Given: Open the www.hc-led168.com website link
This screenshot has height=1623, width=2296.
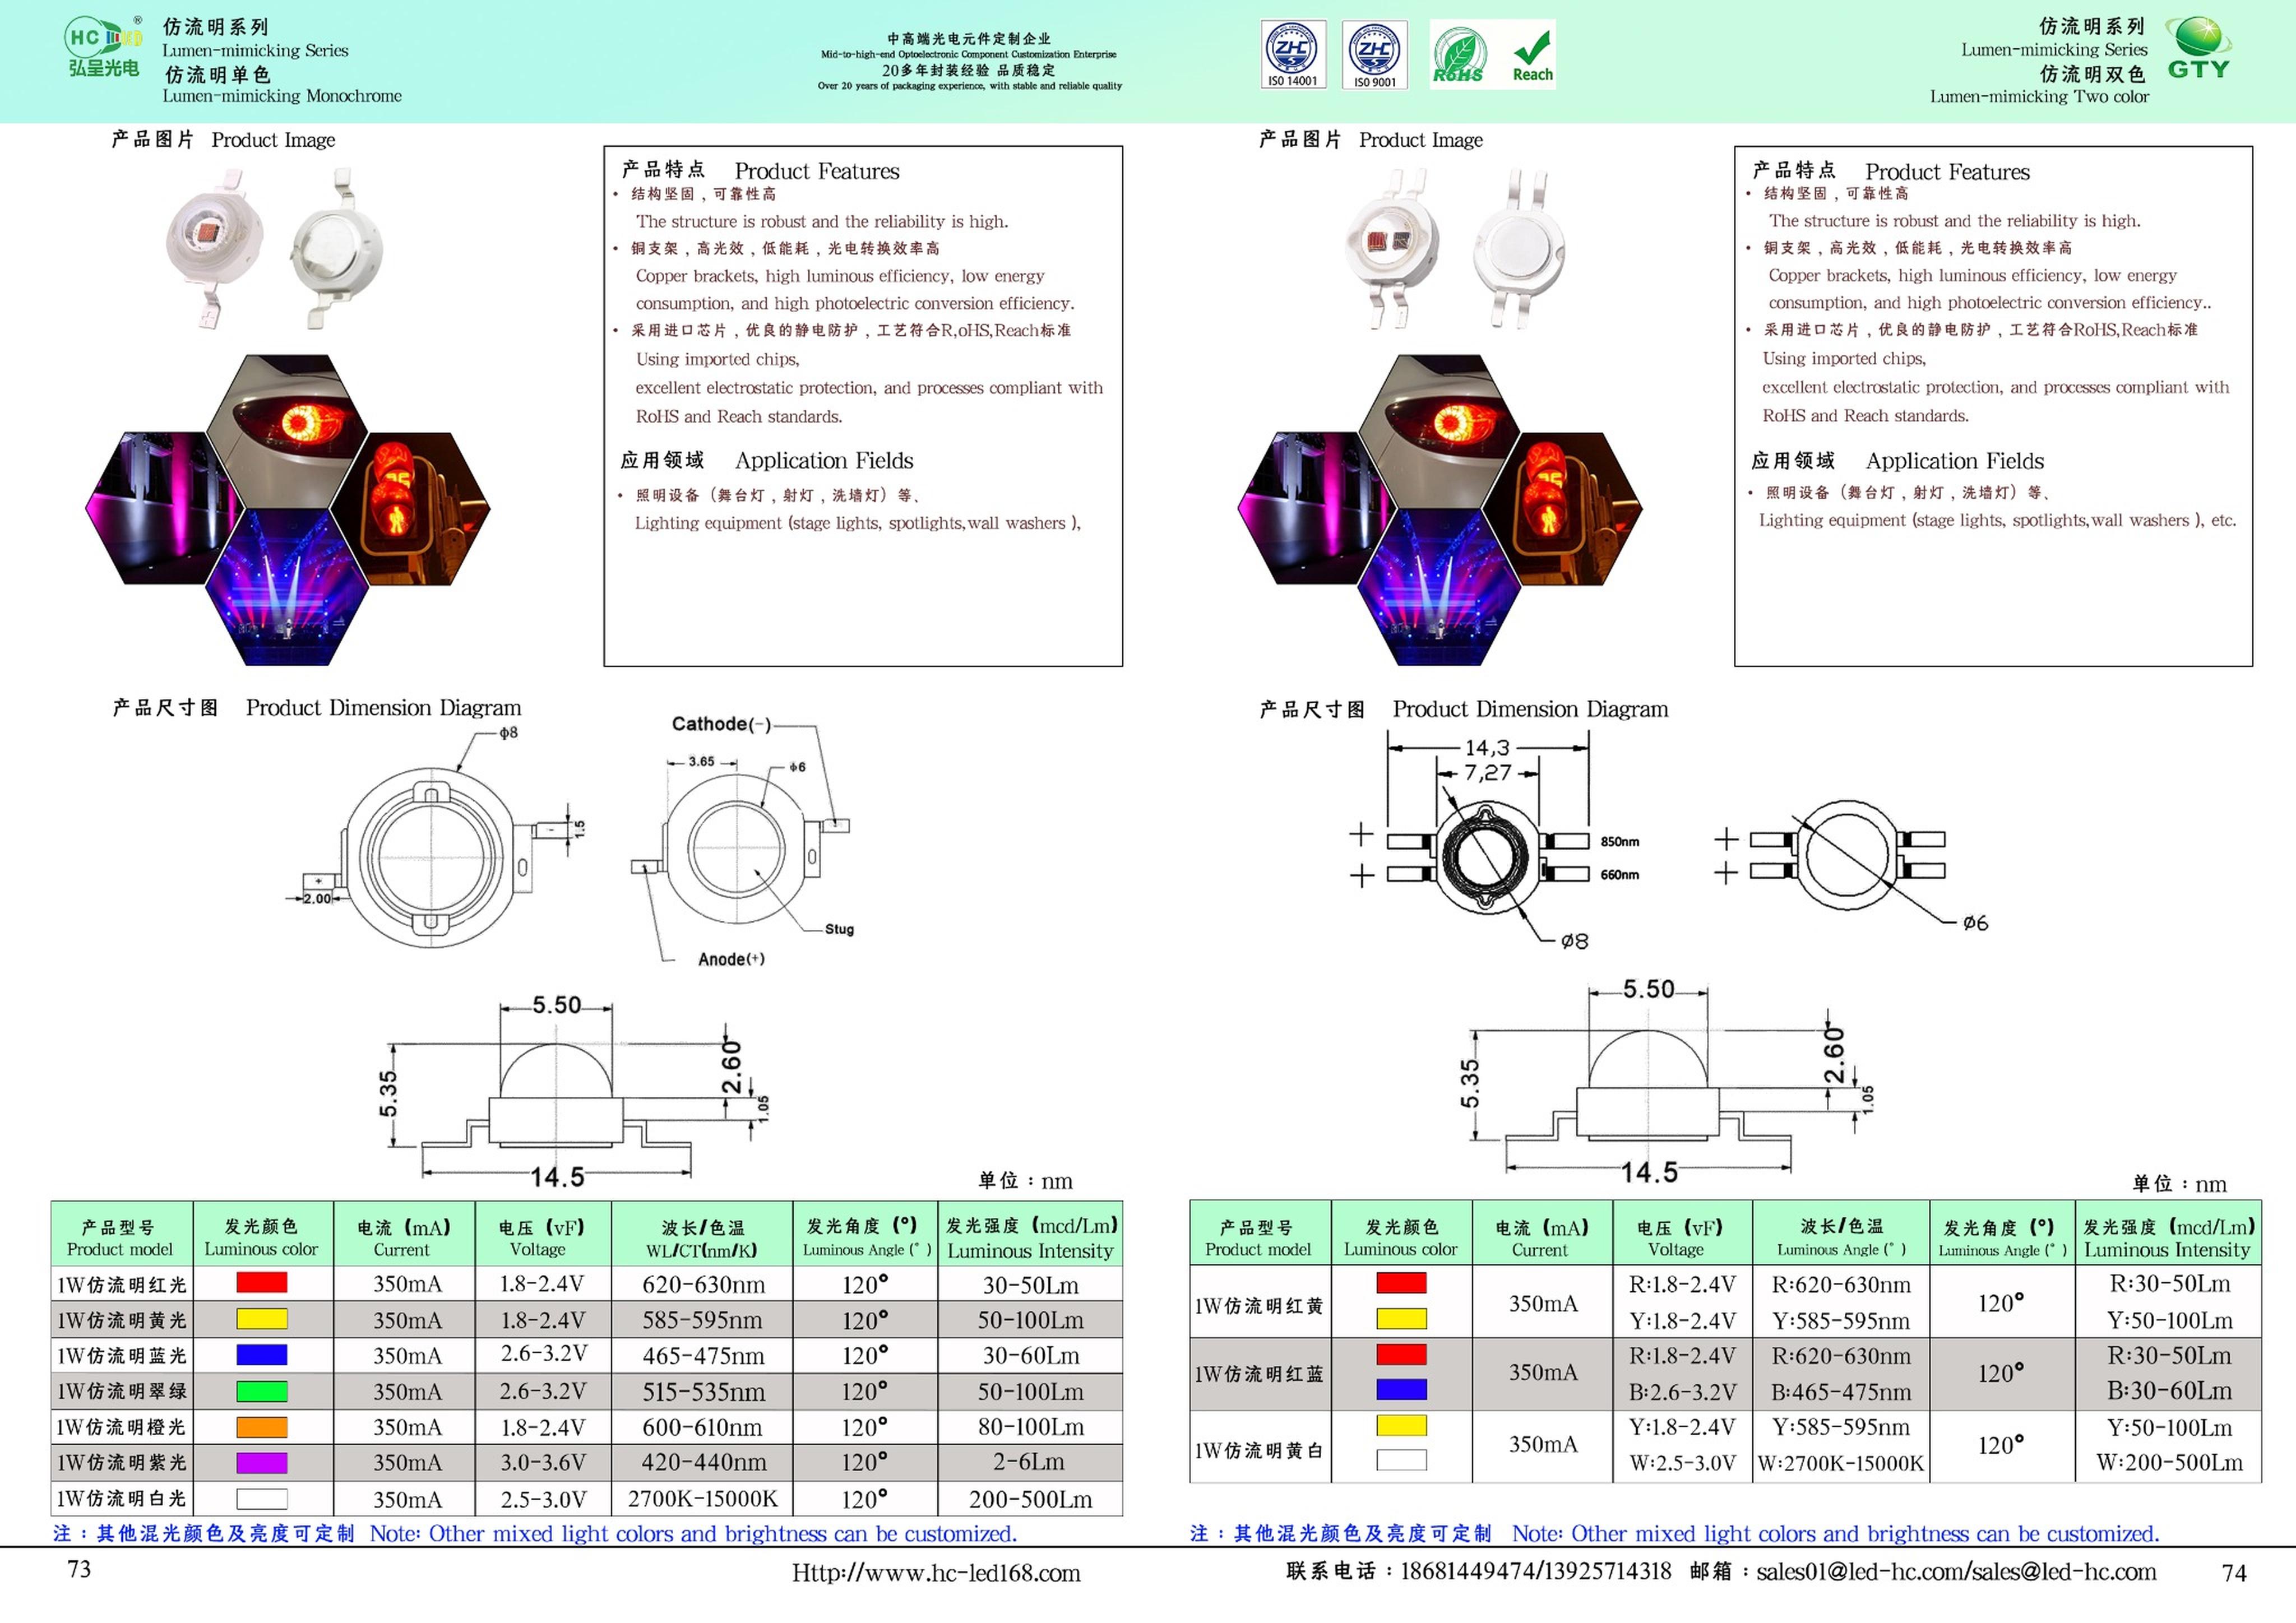Looking at the screenshot, I should pyautogui.click(x=935, y=1573).
